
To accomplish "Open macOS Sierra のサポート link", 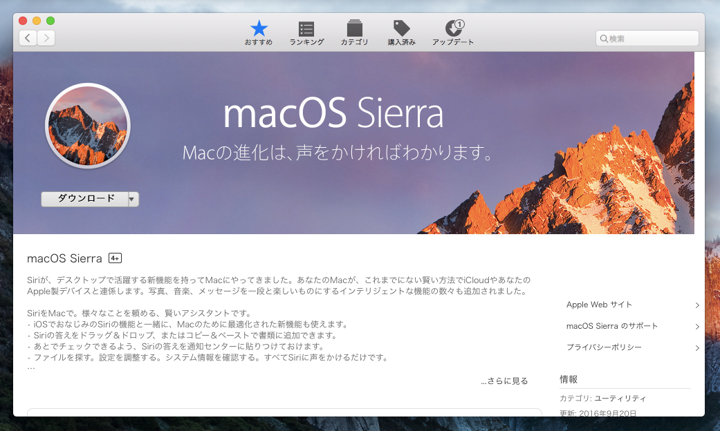I will pos(612,326).
